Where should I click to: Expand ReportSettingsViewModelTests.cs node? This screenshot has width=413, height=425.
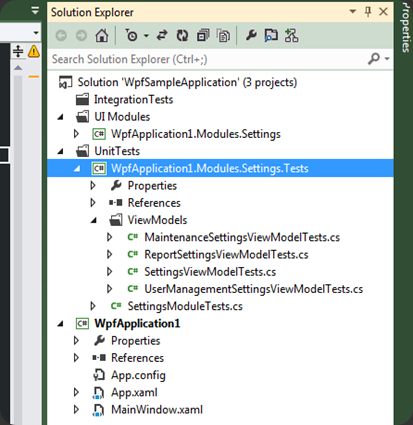pyautogui.click(x=109, y=254)
